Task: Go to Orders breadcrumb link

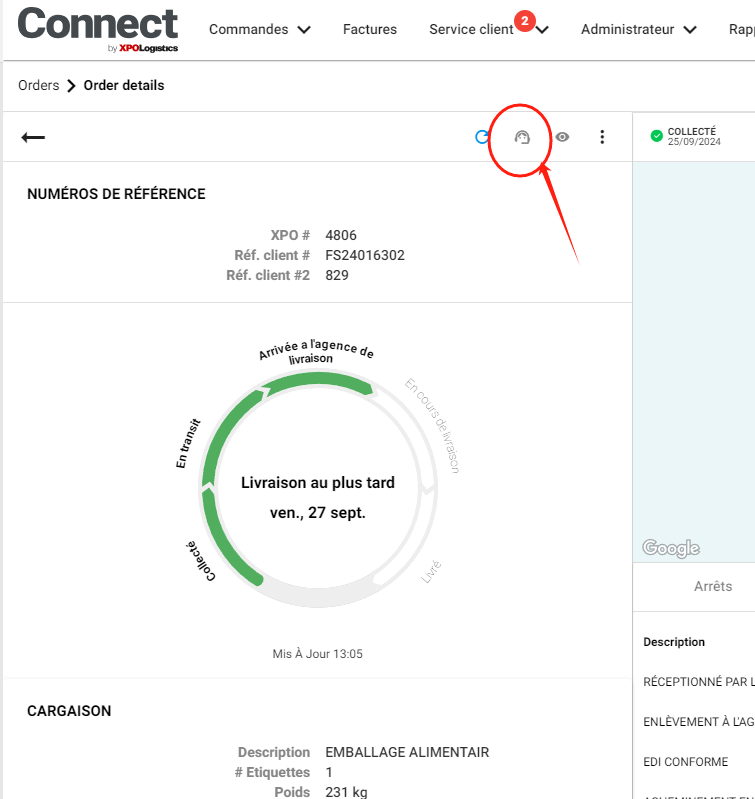Action: pyautogui.click(x=39, y=86)
